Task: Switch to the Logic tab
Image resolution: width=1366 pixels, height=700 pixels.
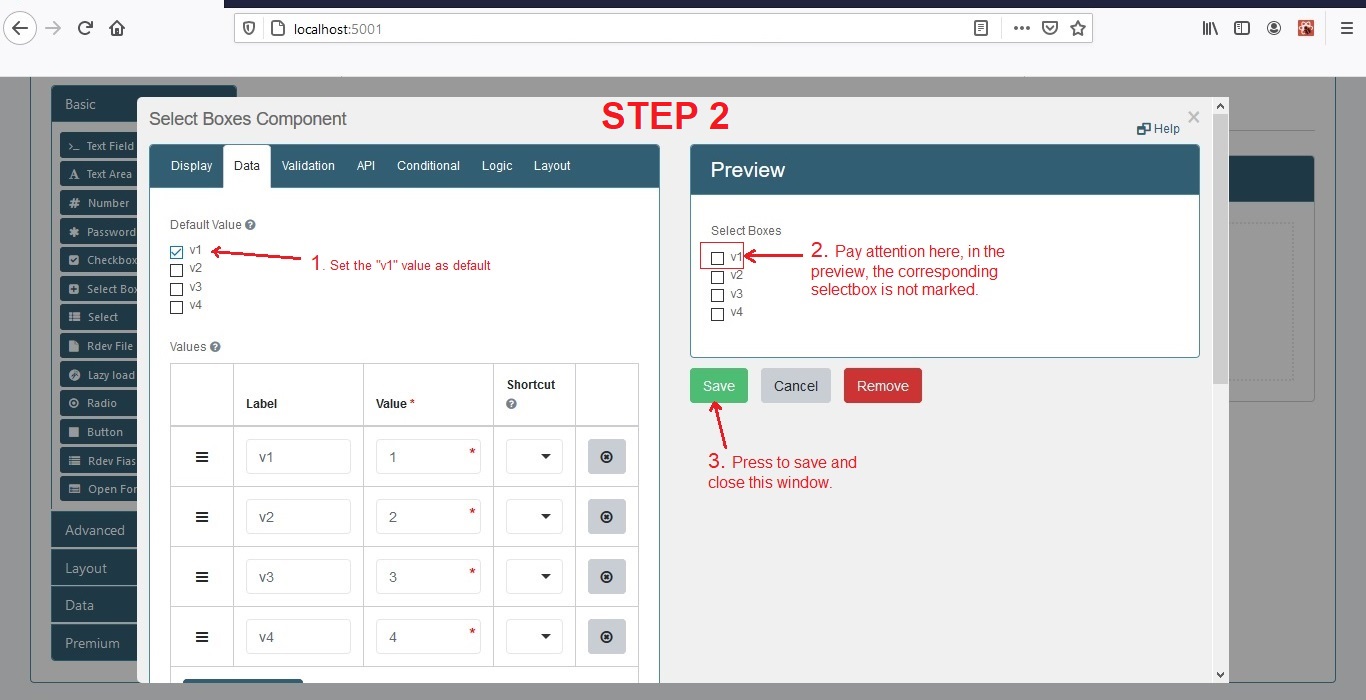Action: click(497, 166)
